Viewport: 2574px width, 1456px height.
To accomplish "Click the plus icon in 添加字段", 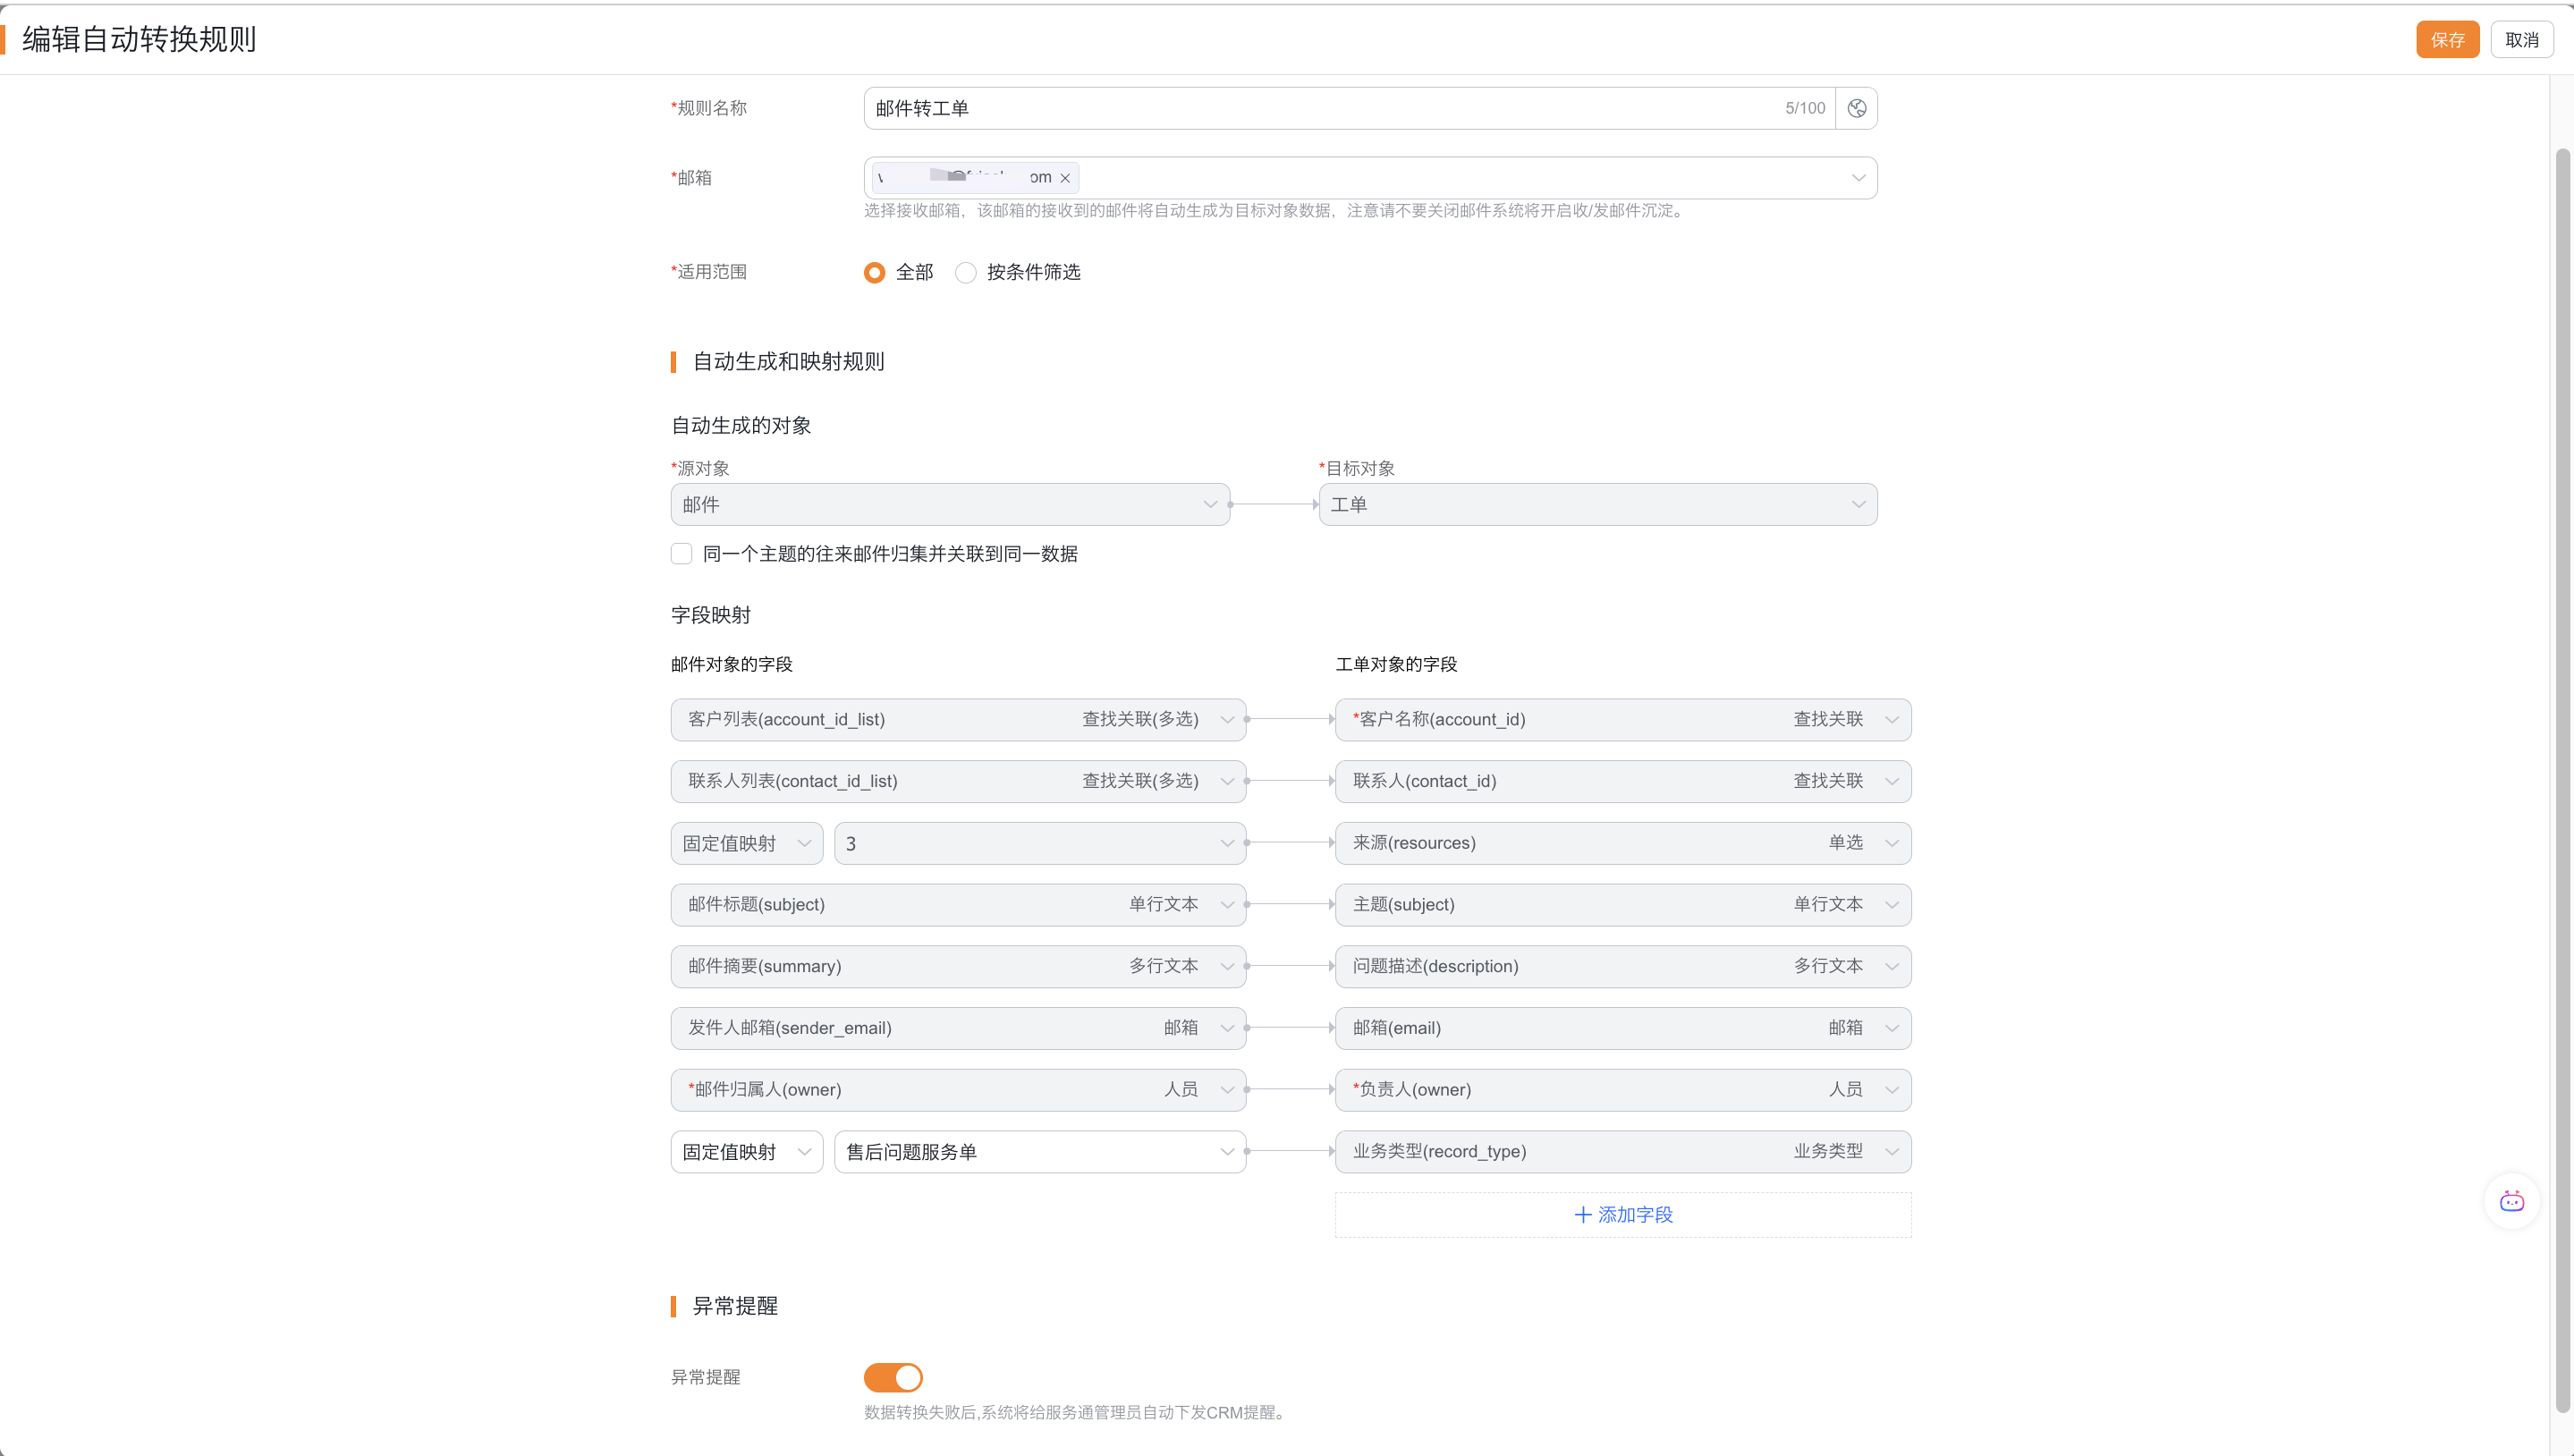I will coord(1582,1214).
